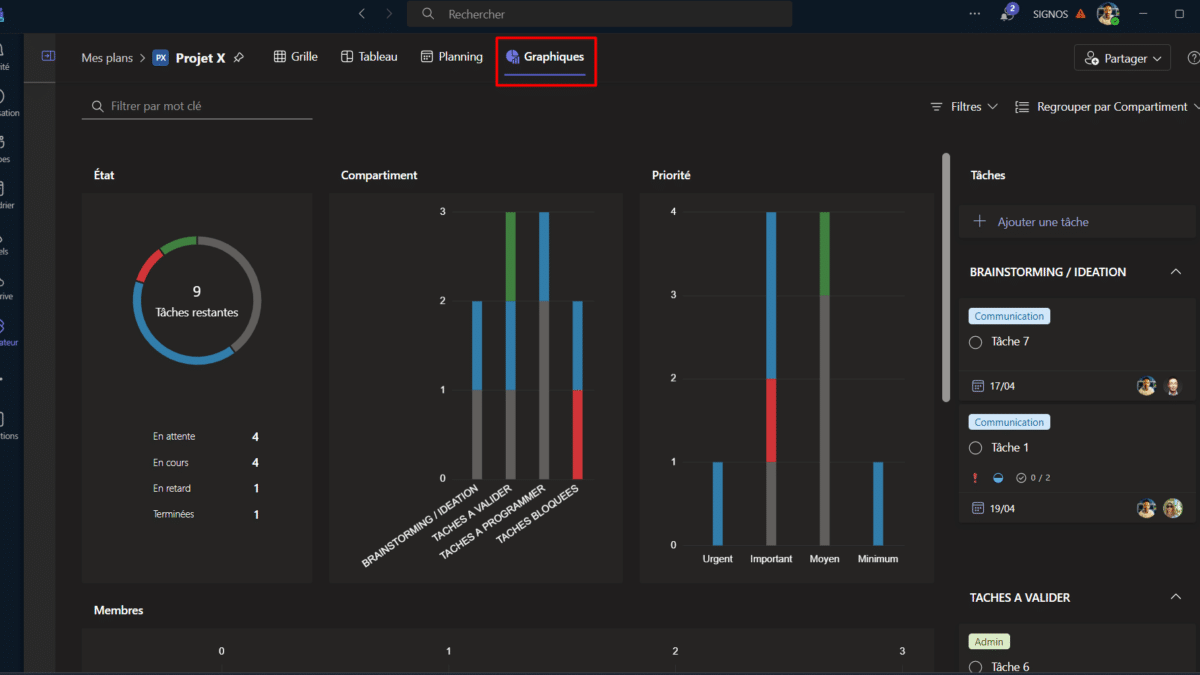Collapse the BRAINSTORMING / IDEATION section
Viewport: 1200px width, 675px height.
pos(1176,272)
